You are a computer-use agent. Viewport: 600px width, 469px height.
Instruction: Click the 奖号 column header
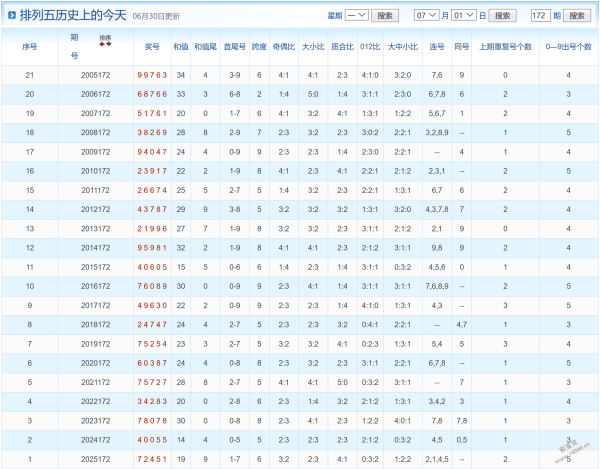click(152, 47)
